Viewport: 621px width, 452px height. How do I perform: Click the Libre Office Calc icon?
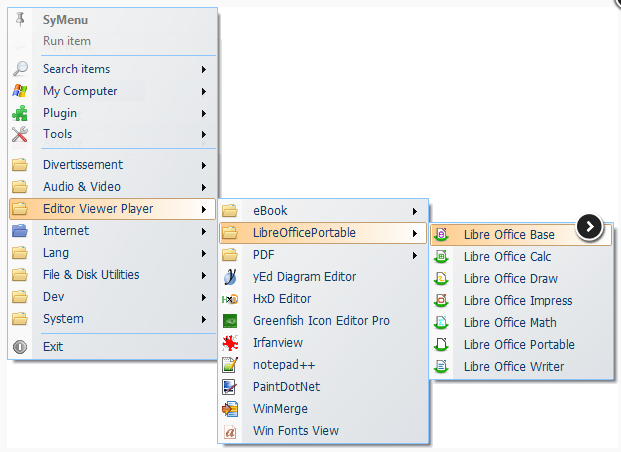tap(441, 257)
